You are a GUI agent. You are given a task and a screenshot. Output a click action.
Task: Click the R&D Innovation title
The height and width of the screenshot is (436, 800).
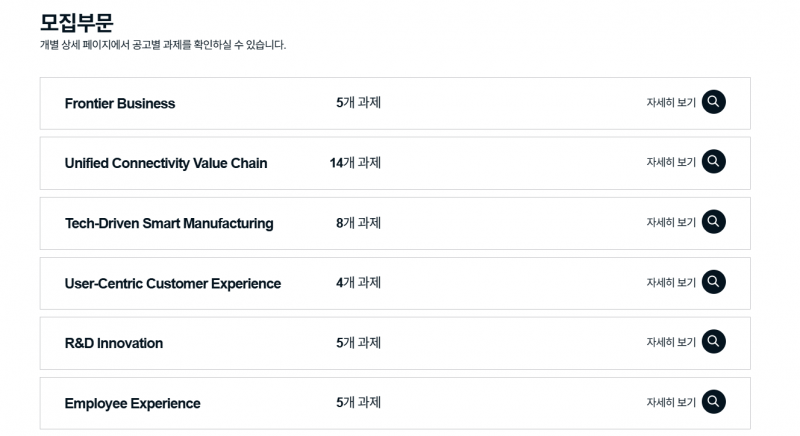[x=114, y=343]
